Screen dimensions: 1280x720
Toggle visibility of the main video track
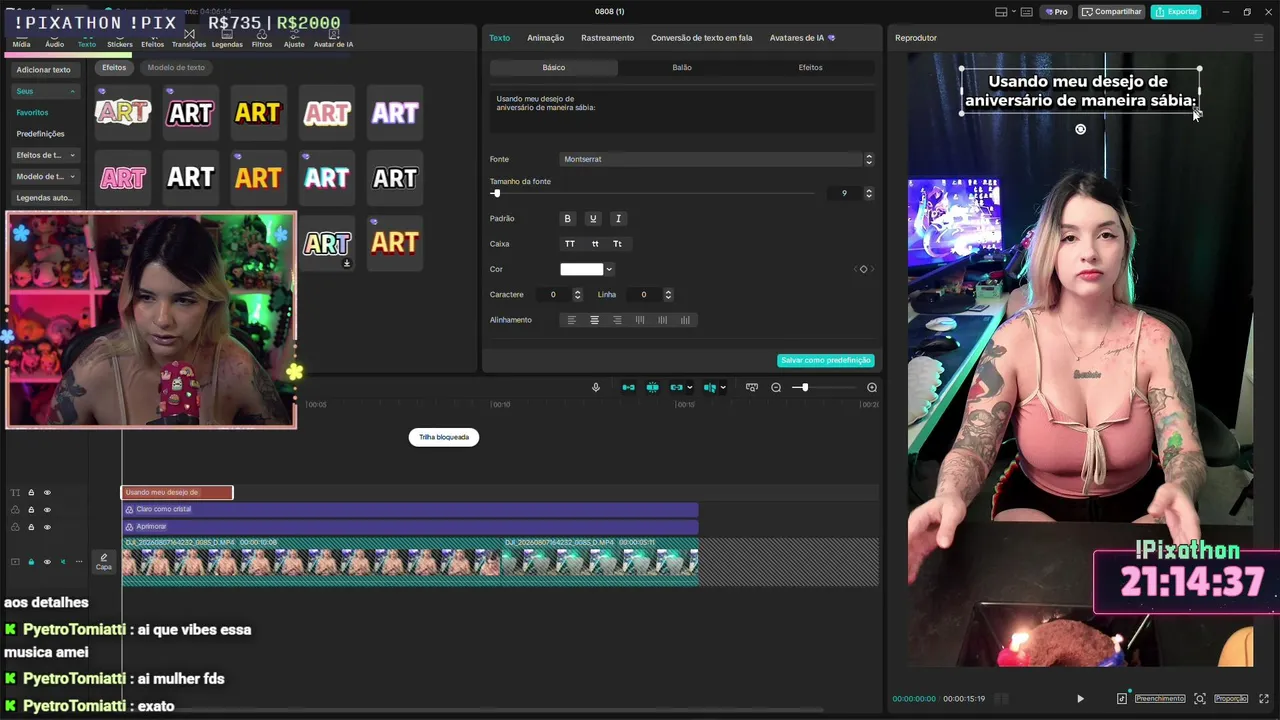[x=47, y=562]
